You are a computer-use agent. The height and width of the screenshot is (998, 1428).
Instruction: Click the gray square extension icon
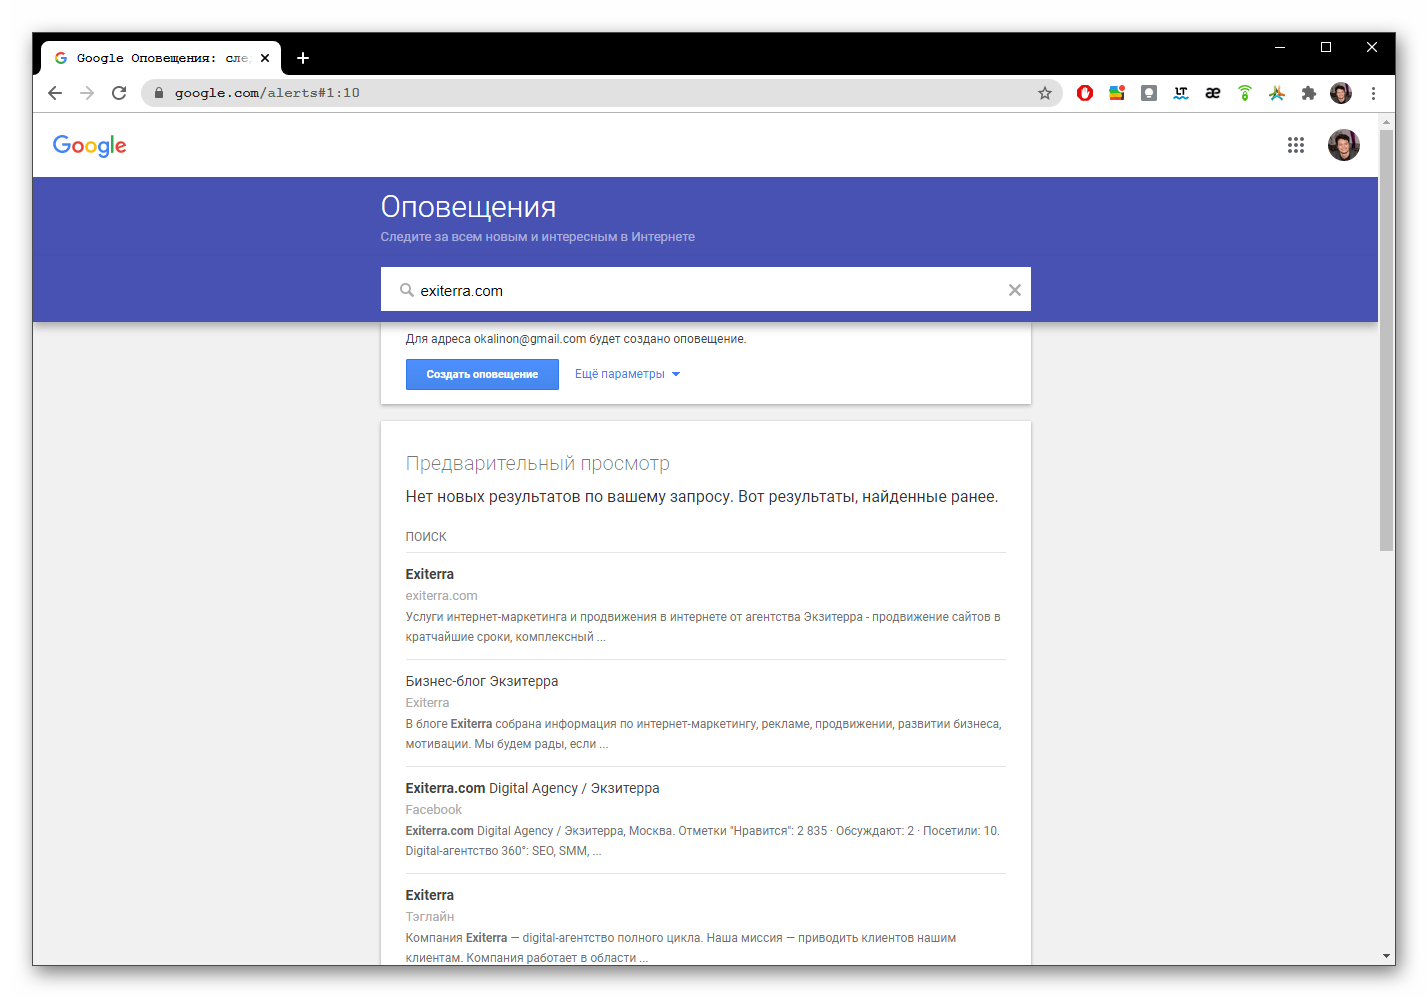[1149, 93]
